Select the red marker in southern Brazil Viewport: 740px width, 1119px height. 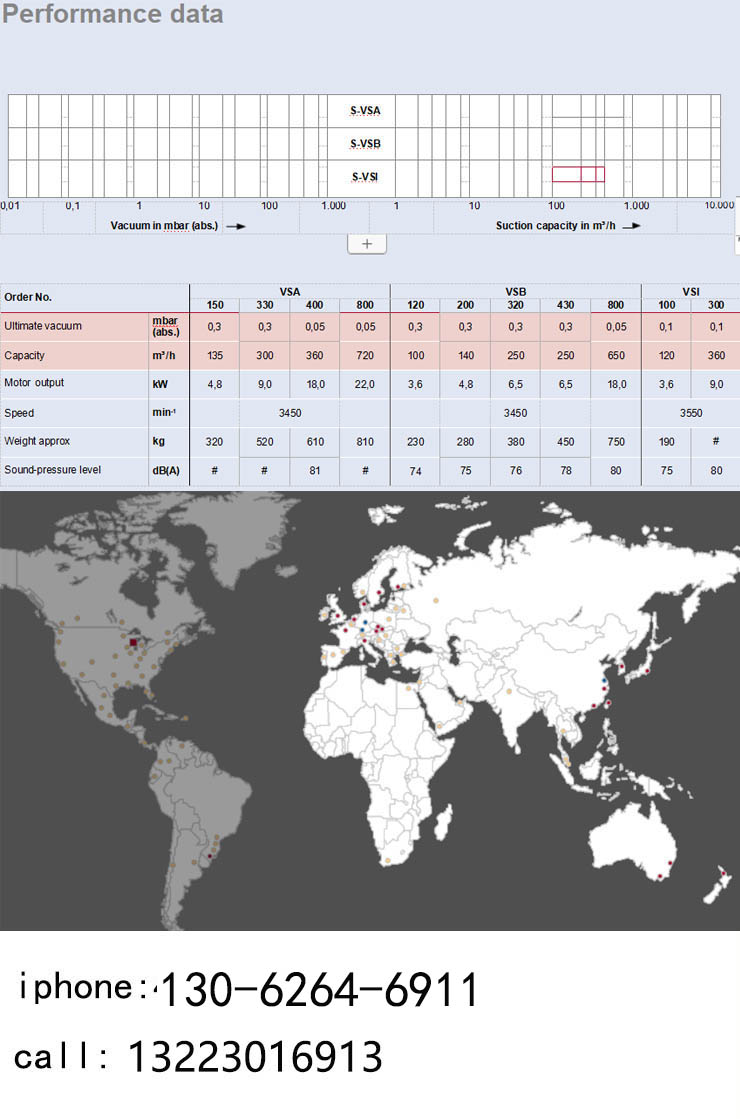pos(209,856)
